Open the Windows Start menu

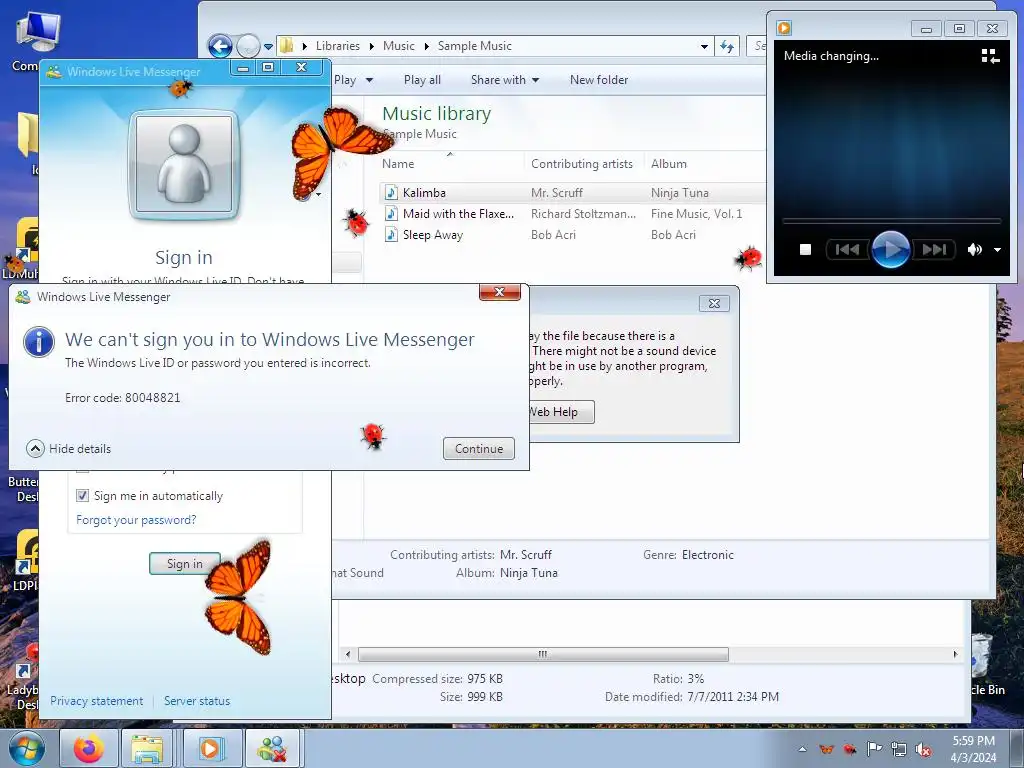click(x=27, y=748)
